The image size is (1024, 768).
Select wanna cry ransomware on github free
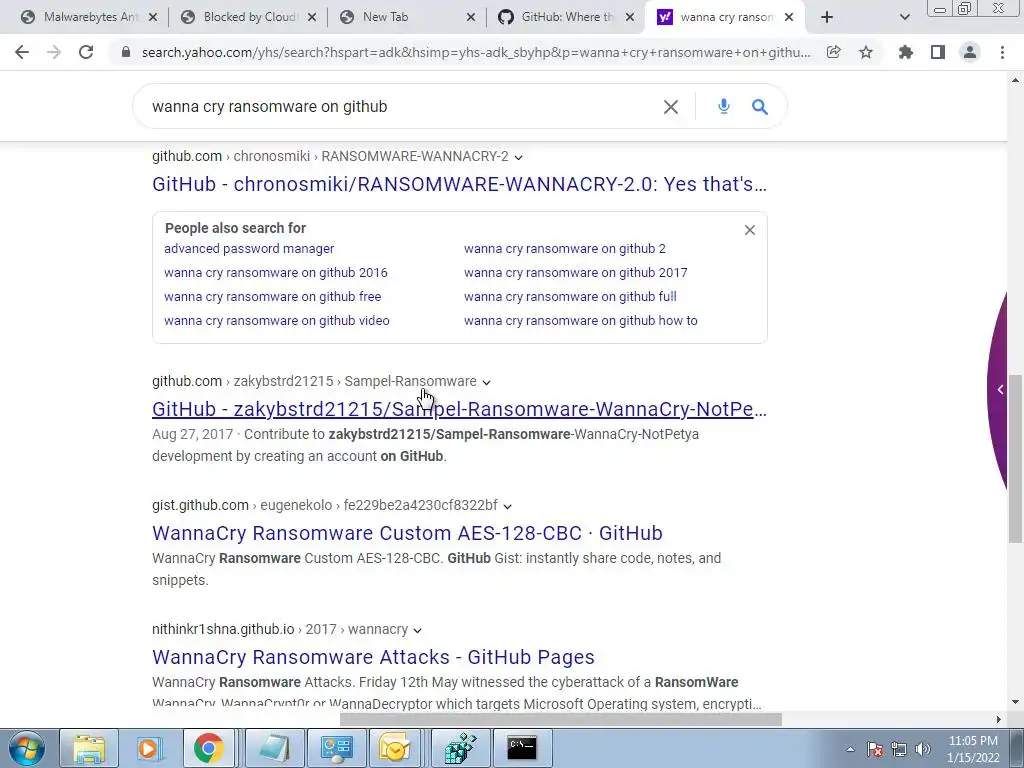[x=272, y=296]
